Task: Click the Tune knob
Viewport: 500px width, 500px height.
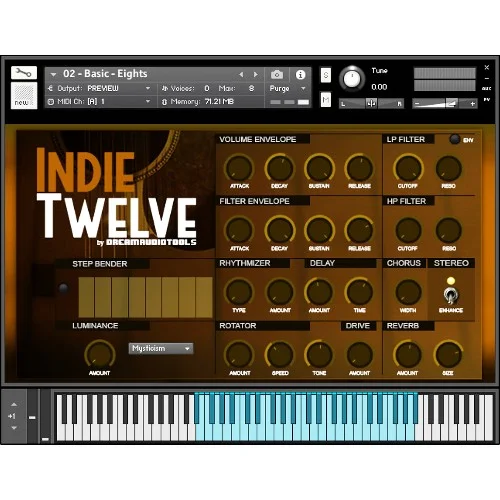Action: coord(352,79)
